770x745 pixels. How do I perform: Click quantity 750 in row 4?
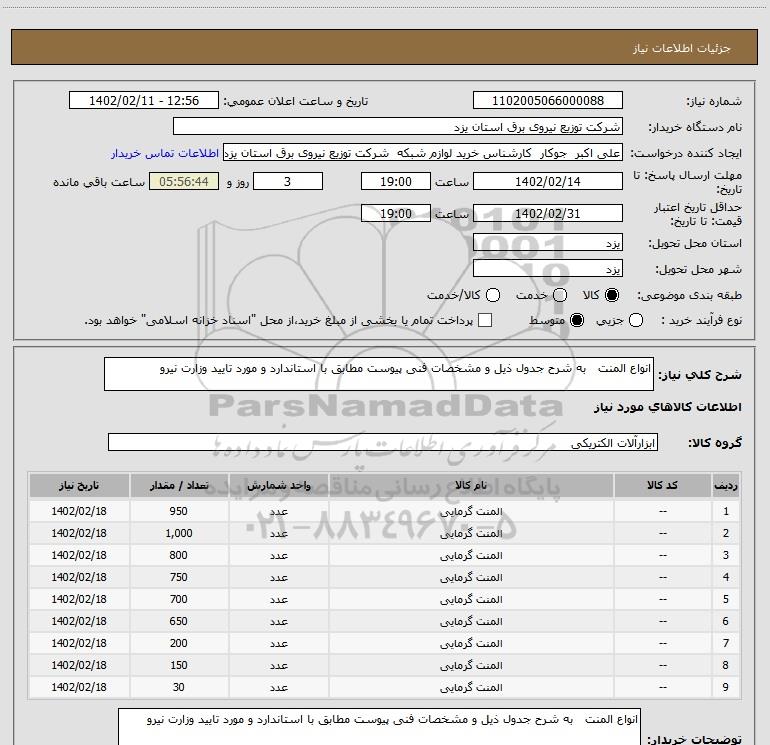tap(179, 577)
